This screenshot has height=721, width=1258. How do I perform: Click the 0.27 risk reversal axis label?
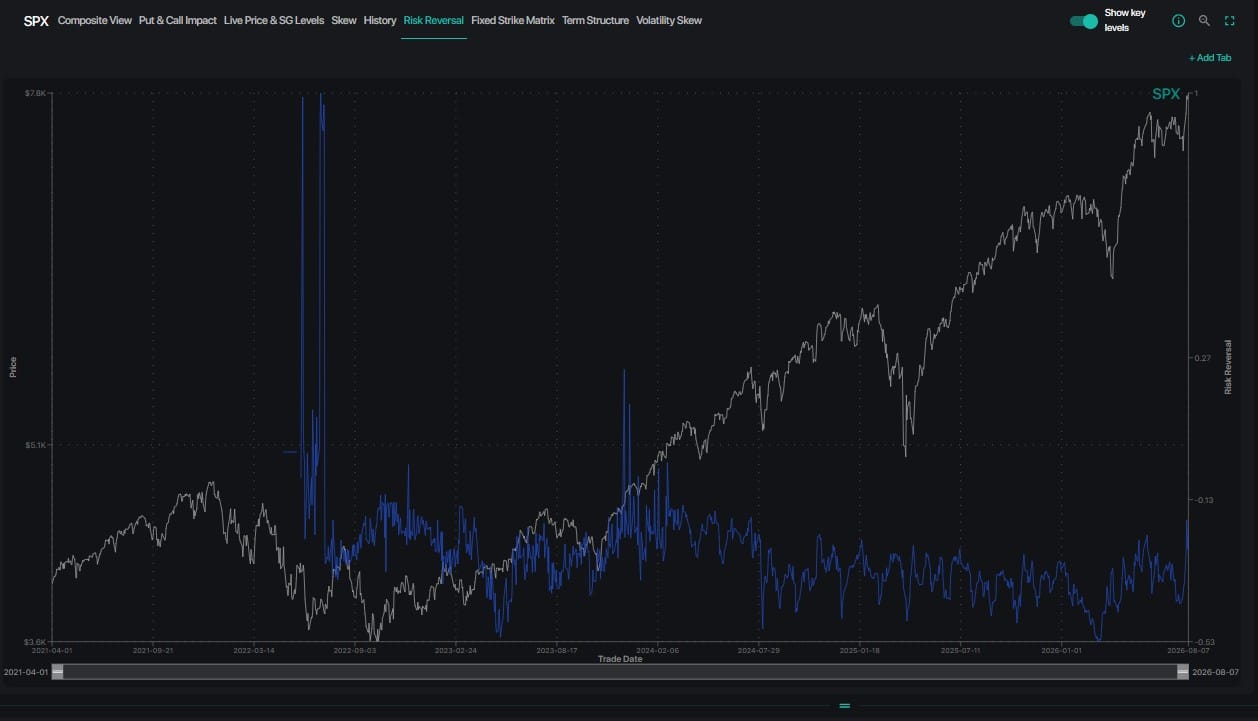pos(1202,357)
